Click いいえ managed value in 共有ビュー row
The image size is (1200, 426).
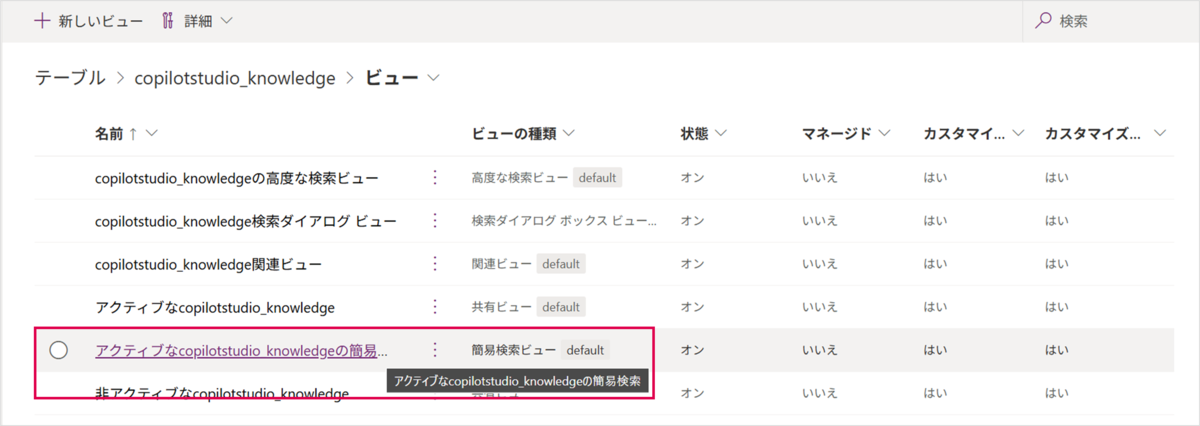[819, 307]
